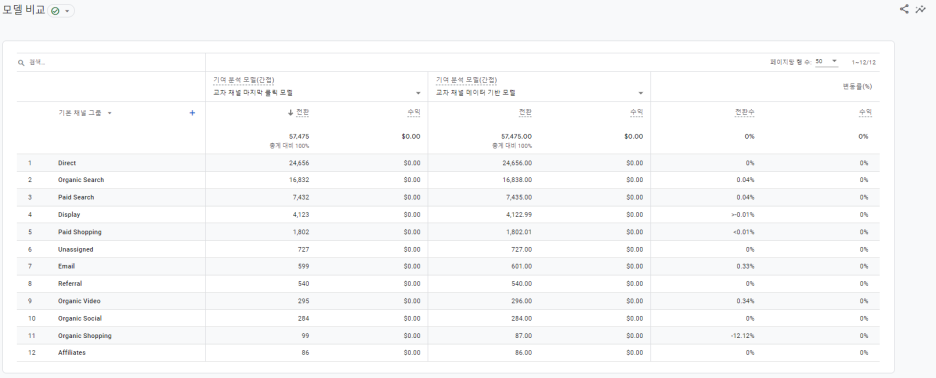Click the search magnifier icon

[21, 63]
